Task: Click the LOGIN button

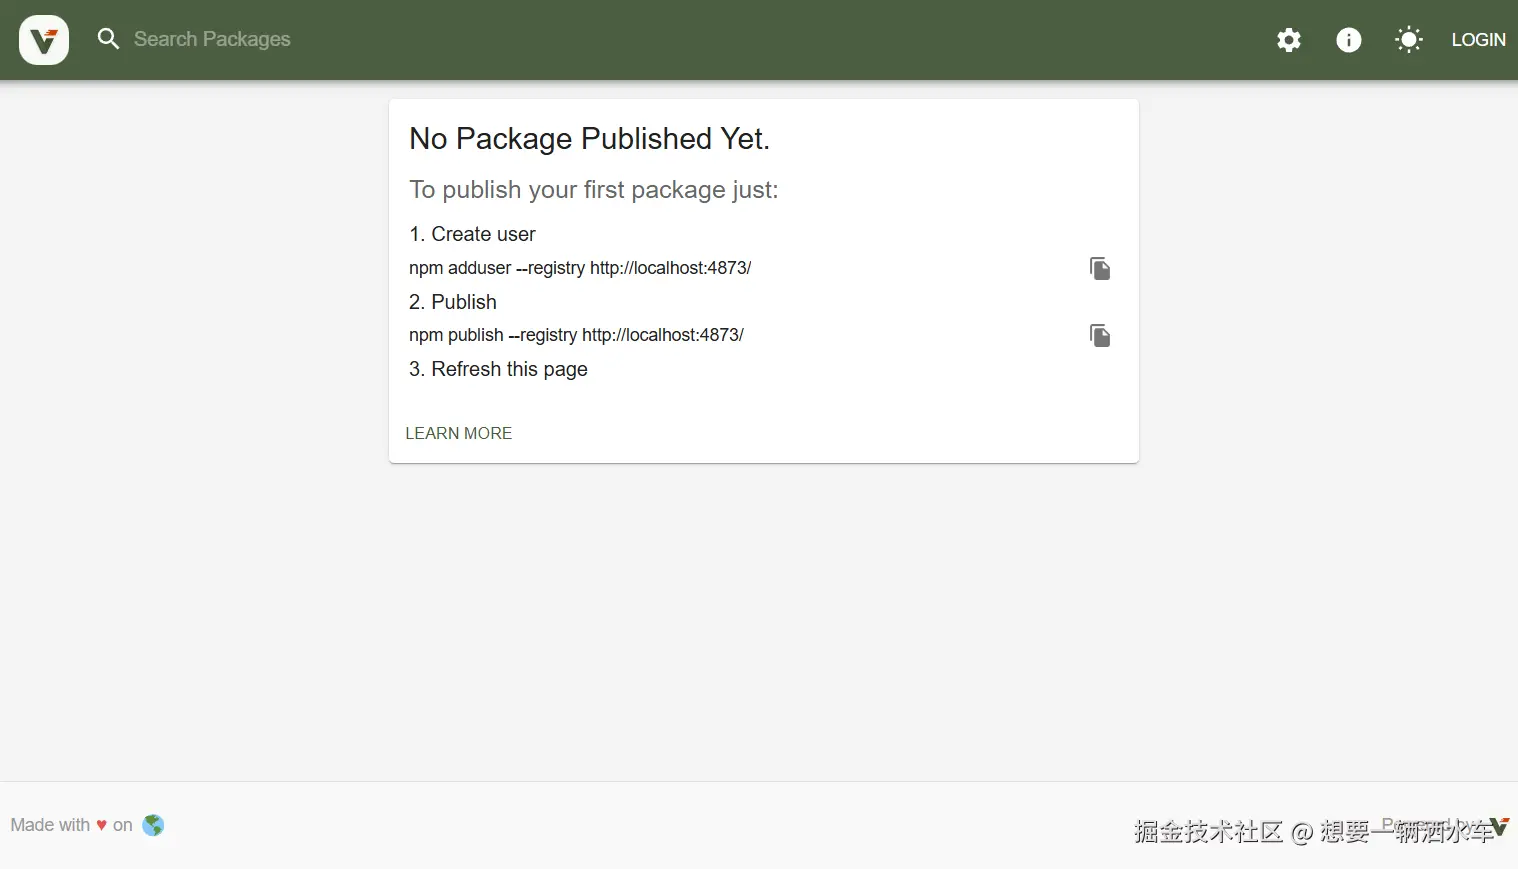Action: (x=1478, y=40)
